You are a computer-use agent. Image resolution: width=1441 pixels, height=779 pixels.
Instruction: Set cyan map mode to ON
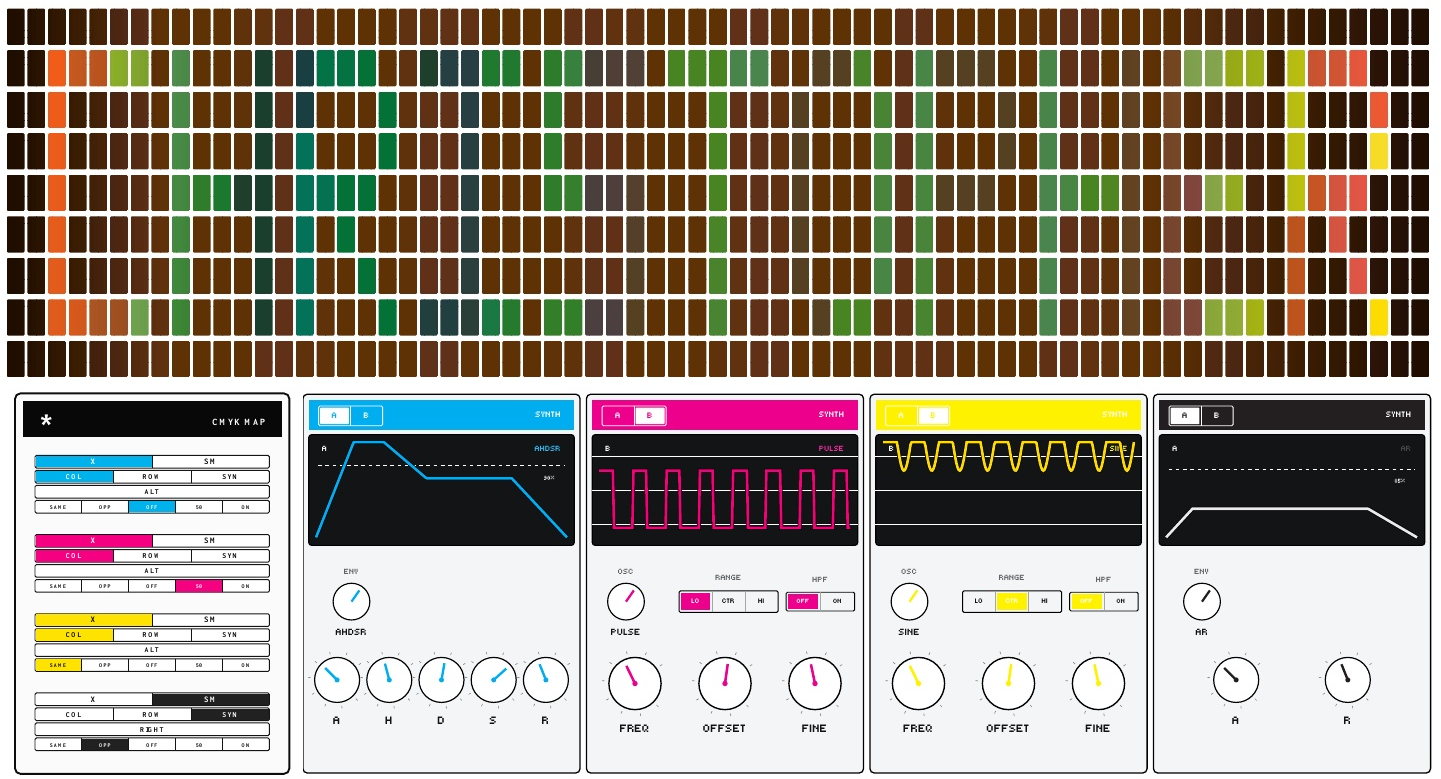click(x=245, y=507)
